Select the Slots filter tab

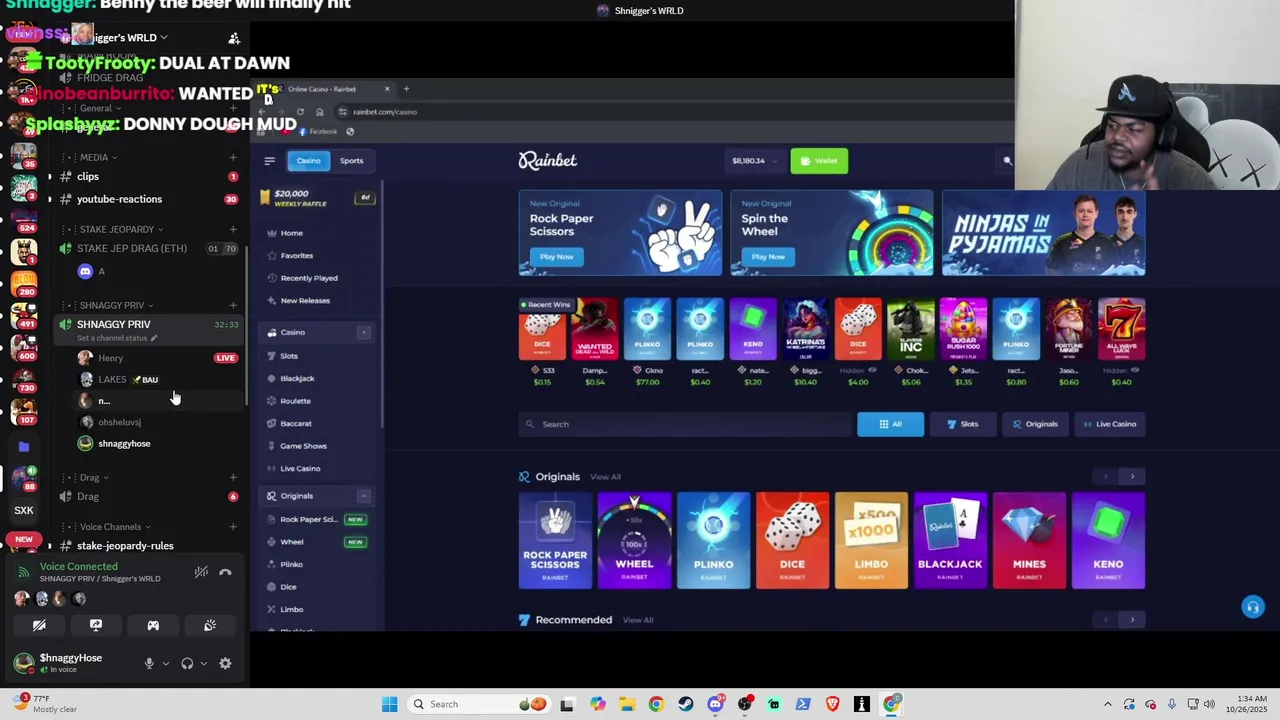pos(962,424)
